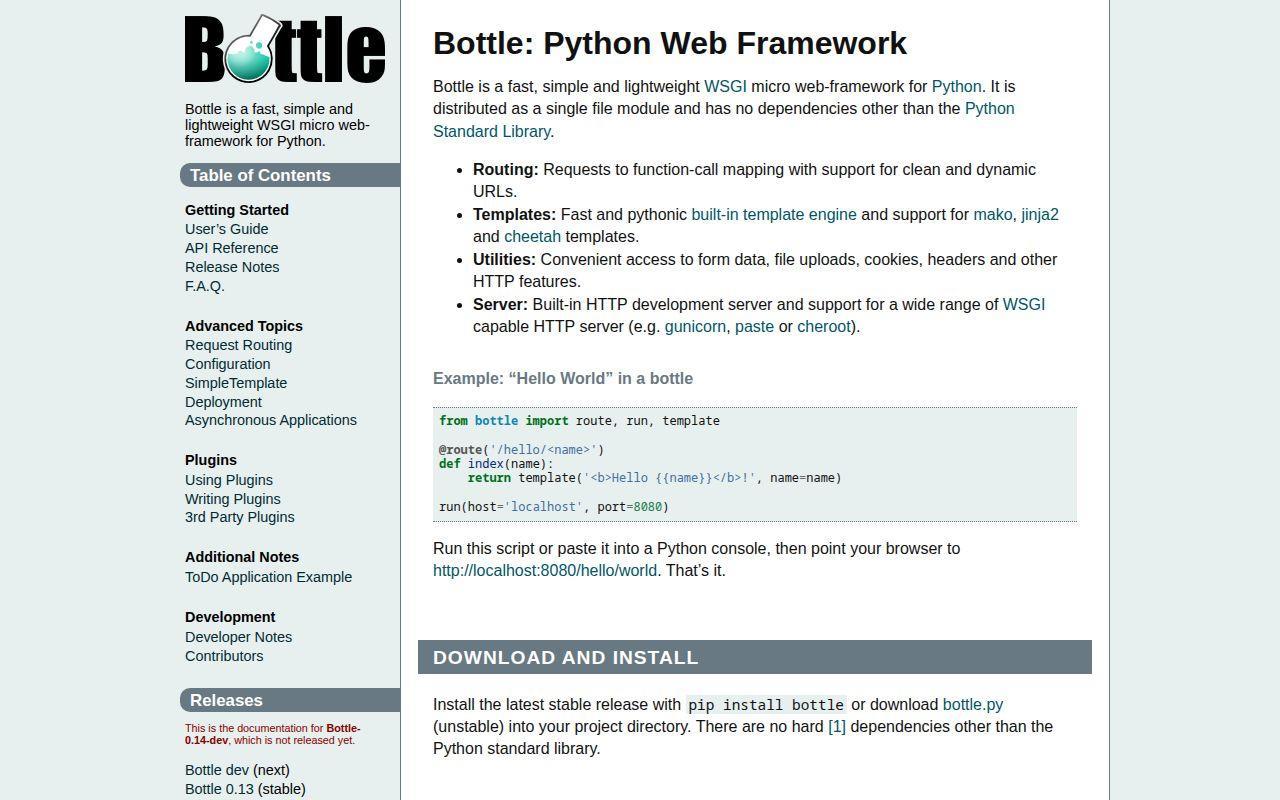This screenshot has height=800, width=1280.
Task: Click the Bottle logo in the sidebar
Action: coord(285,48)
